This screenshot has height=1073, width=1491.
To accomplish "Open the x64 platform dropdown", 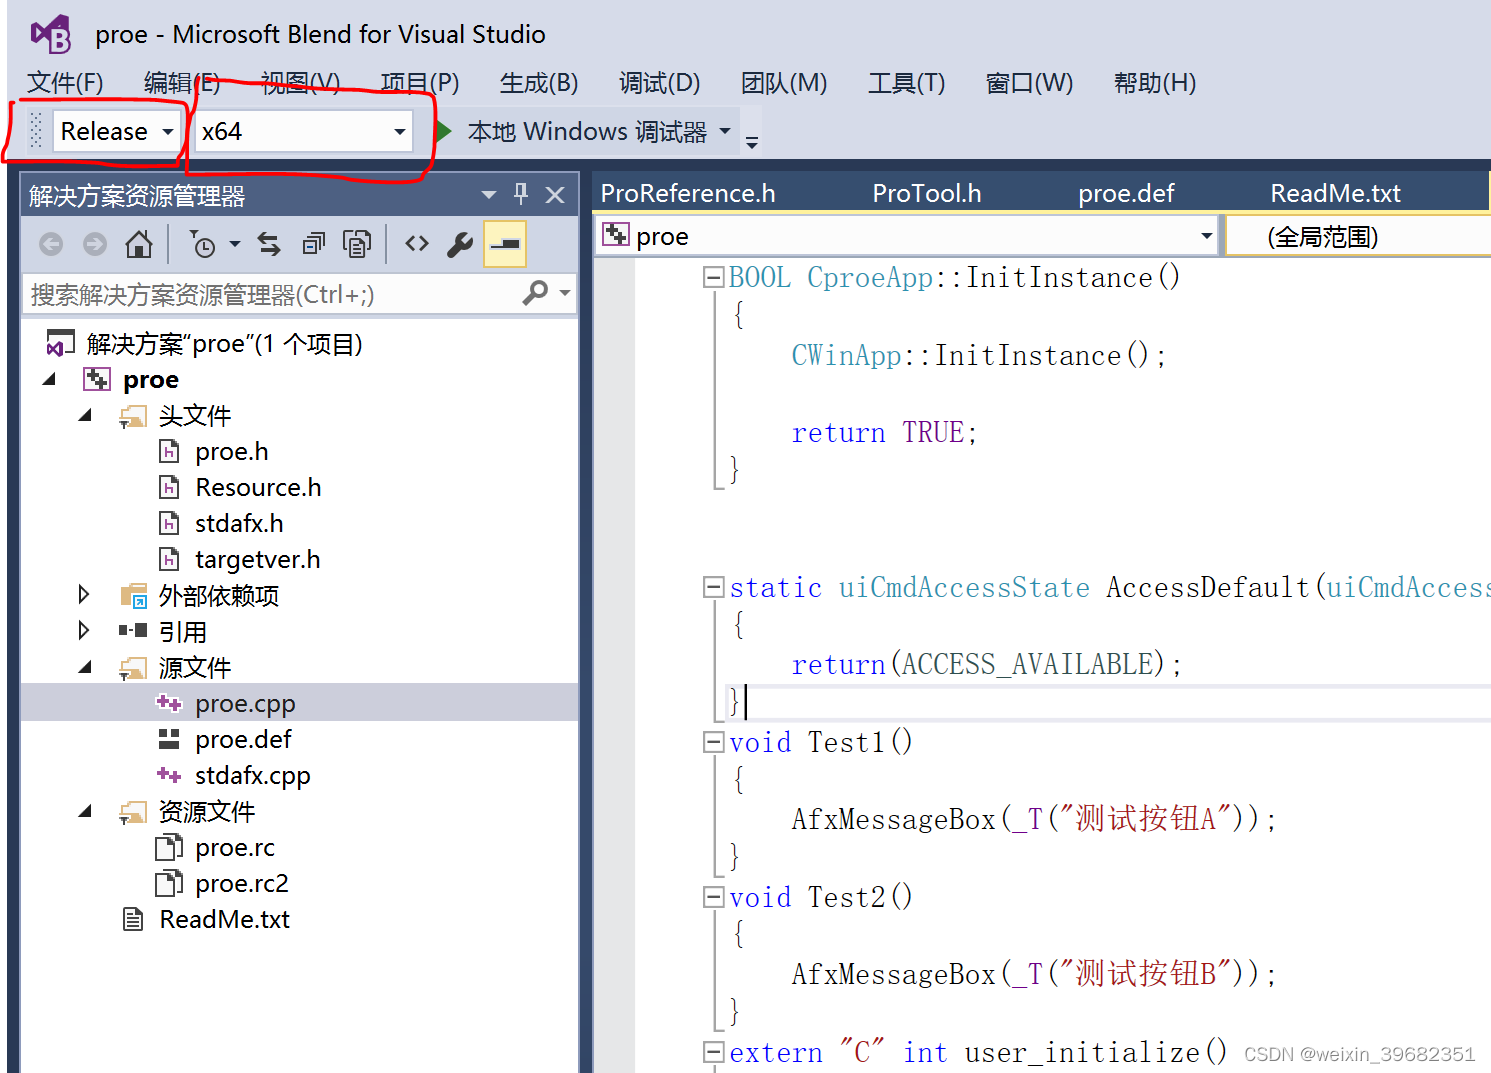I will 303,132.
